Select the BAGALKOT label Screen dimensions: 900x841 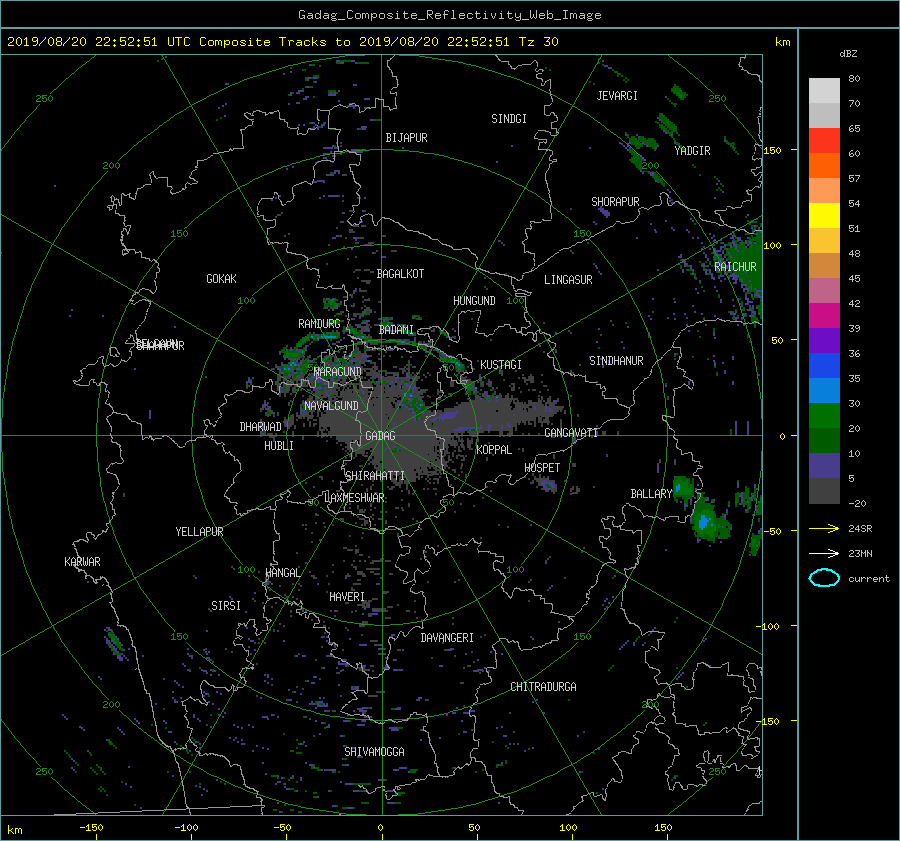point(400,274)
